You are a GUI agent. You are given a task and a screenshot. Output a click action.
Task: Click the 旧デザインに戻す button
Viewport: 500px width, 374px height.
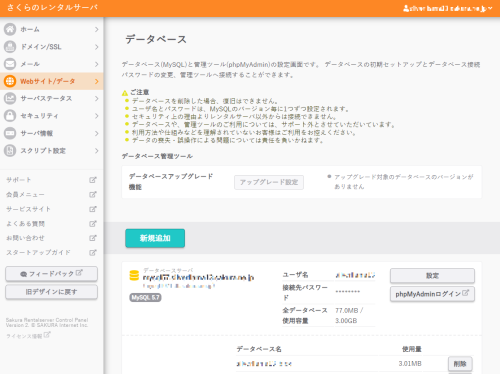click(51, 292)
